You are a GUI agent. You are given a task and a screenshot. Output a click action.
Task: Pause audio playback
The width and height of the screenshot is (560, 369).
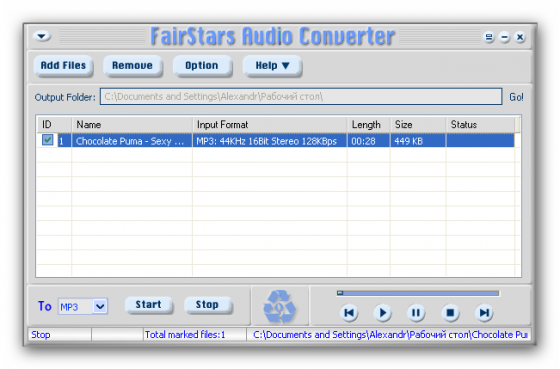click(416, 313)
